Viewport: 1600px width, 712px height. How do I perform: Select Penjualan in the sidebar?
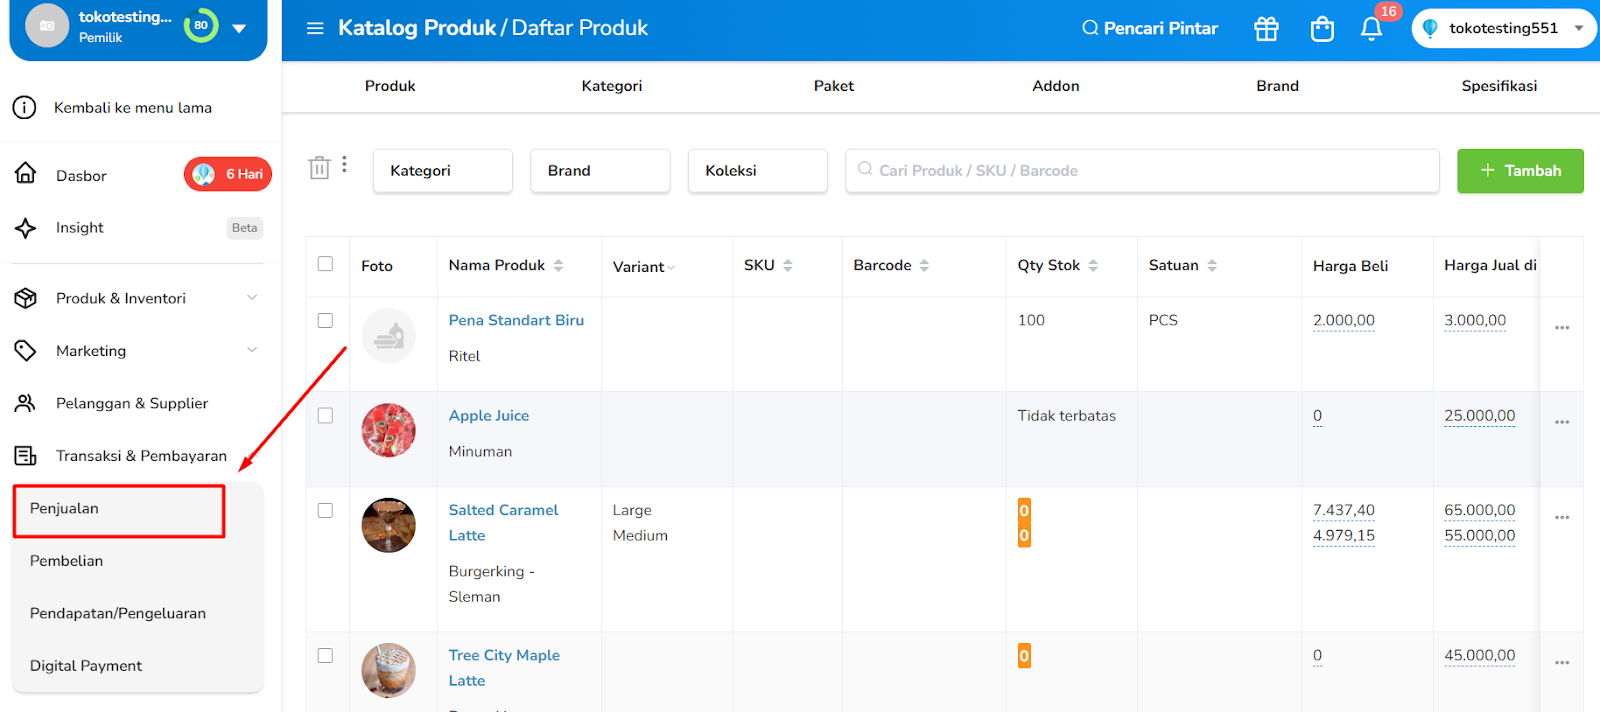(118, 510)
